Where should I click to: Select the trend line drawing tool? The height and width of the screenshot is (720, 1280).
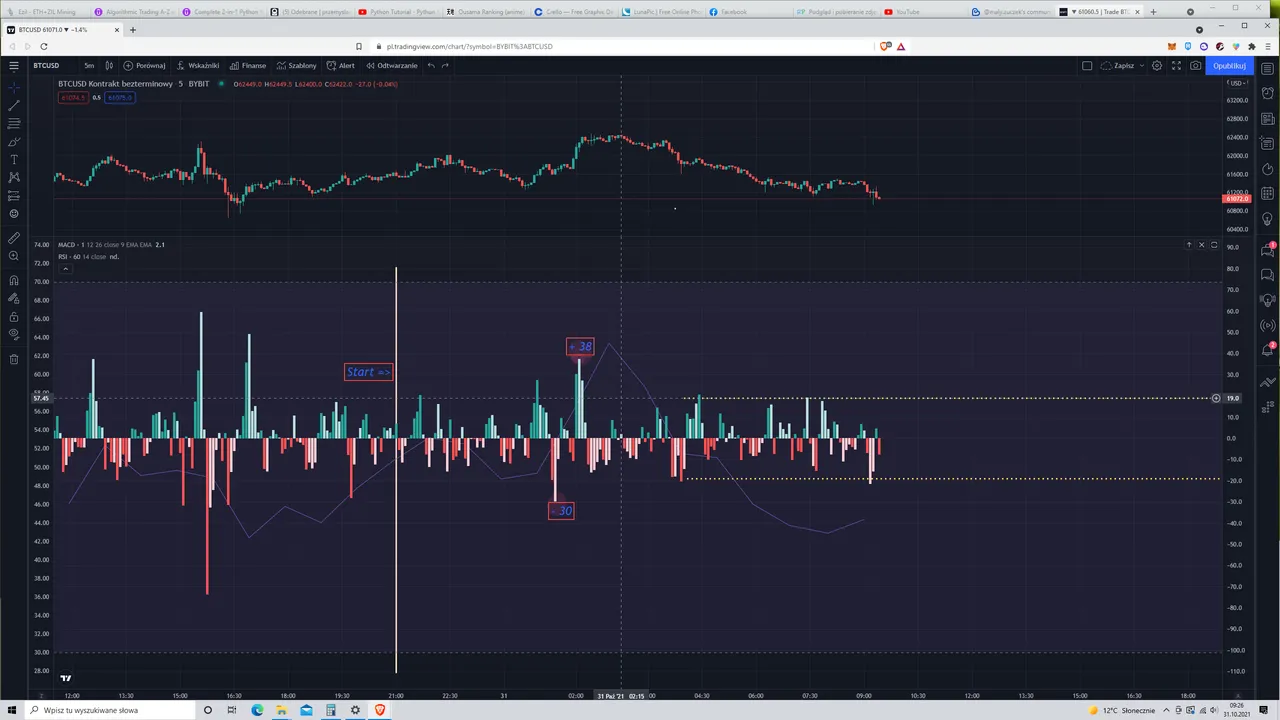click(14, 105)
